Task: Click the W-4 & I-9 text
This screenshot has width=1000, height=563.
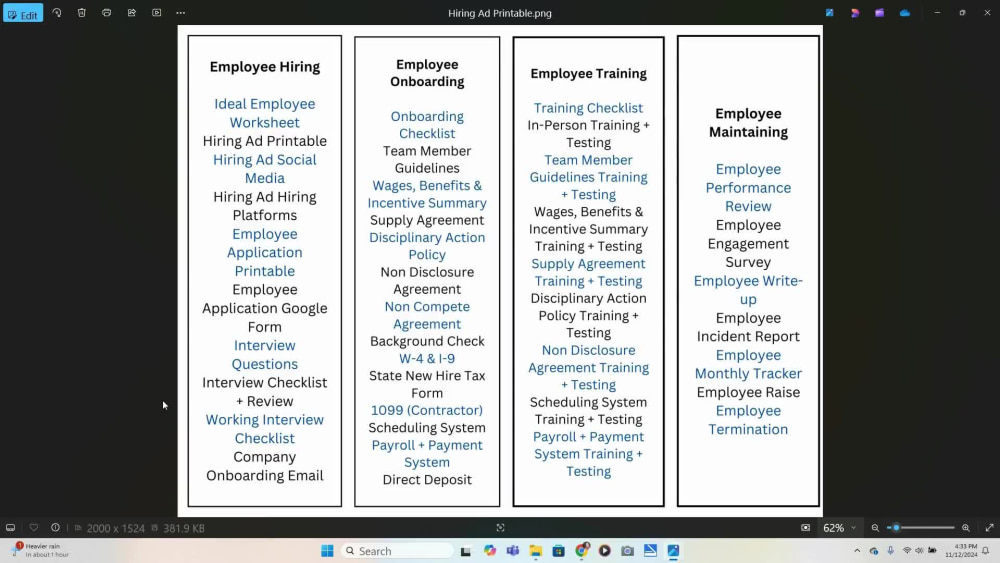Action: [x=427, y=358]
